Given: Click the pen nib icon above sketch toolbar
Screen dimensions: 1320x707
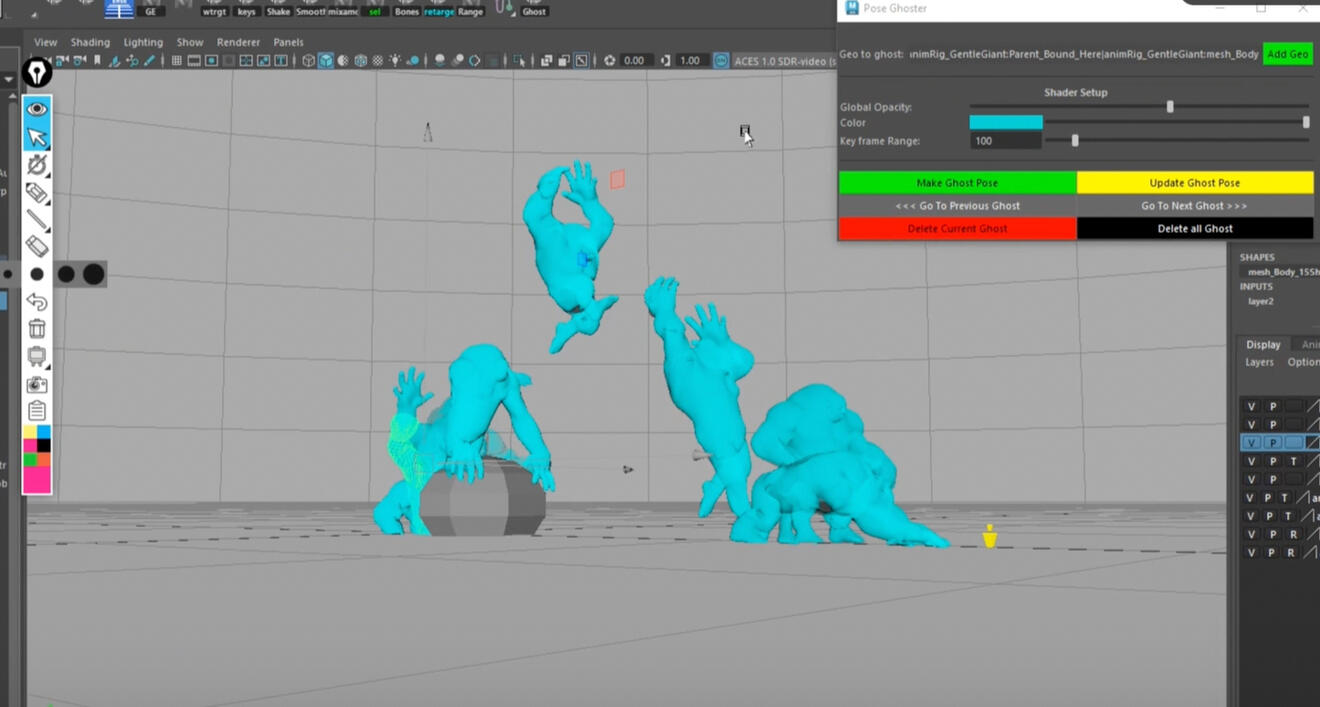Looking at the screenshot, I should [37, 73].
